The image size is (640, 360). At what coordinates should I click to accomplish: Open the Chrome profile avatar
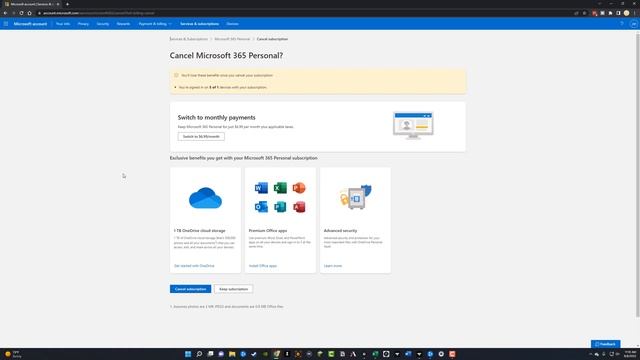click(627, 13)
